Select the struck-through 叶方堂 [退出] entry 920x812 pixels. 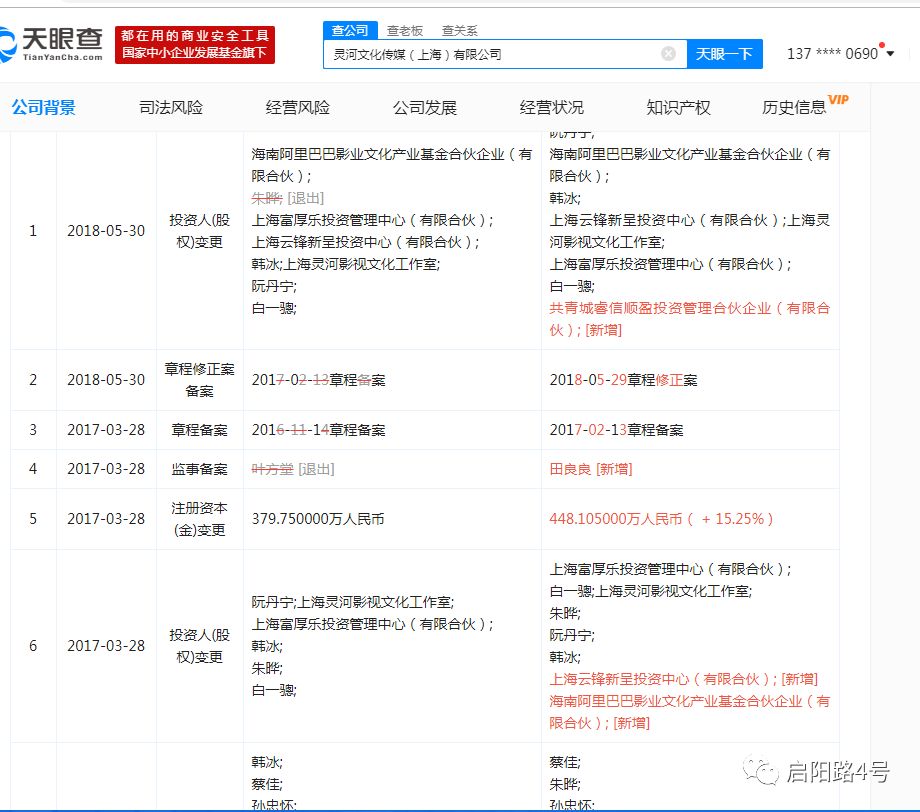[x=293, y=469]
